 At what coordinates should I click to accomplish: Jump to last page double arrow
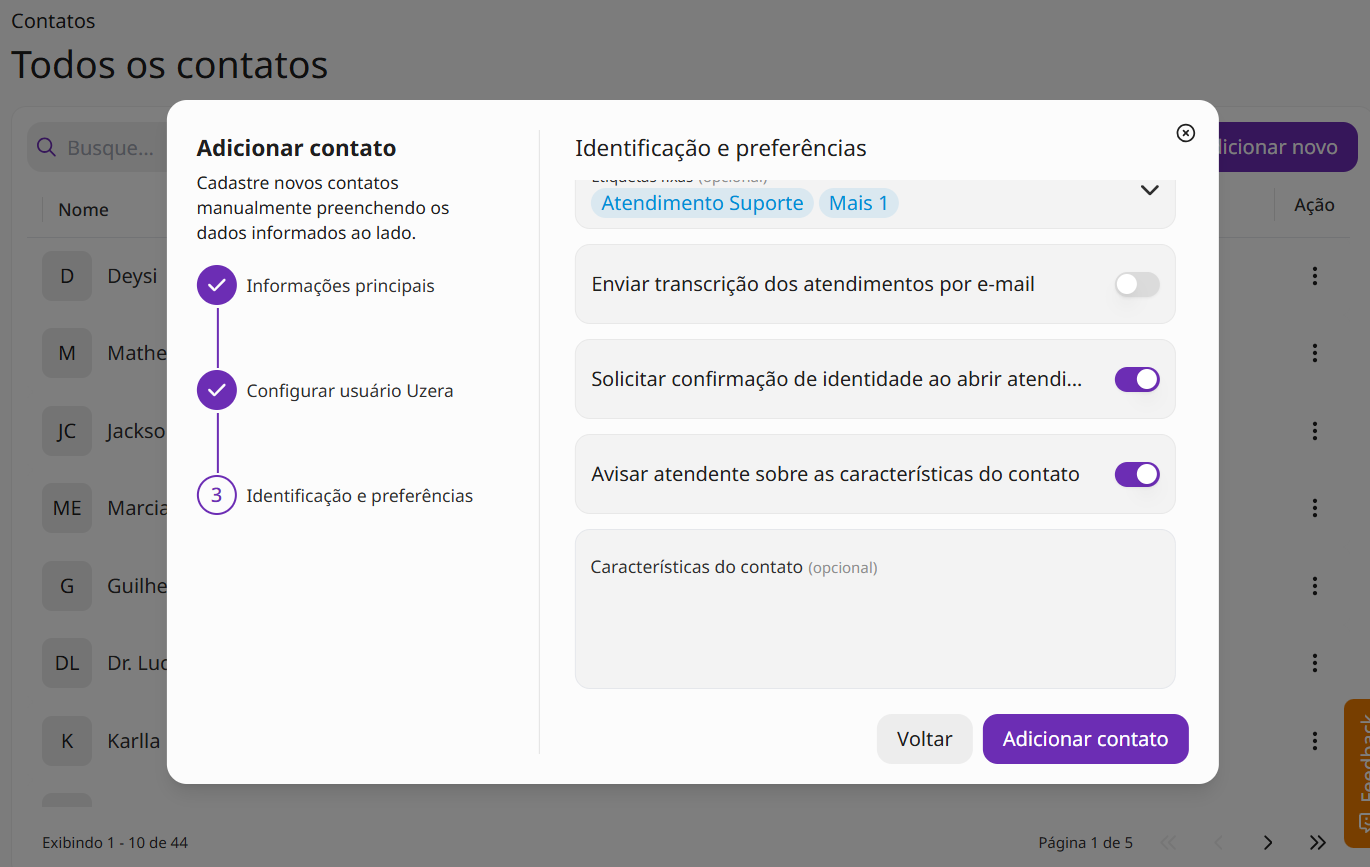point(1318,842)
